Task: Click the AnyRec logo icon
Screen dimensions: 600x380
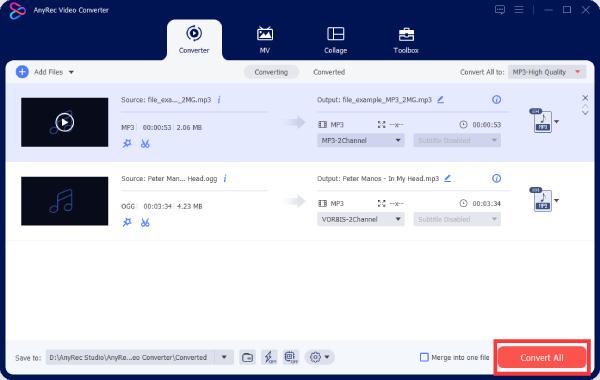Action: [x=17, y=10]
